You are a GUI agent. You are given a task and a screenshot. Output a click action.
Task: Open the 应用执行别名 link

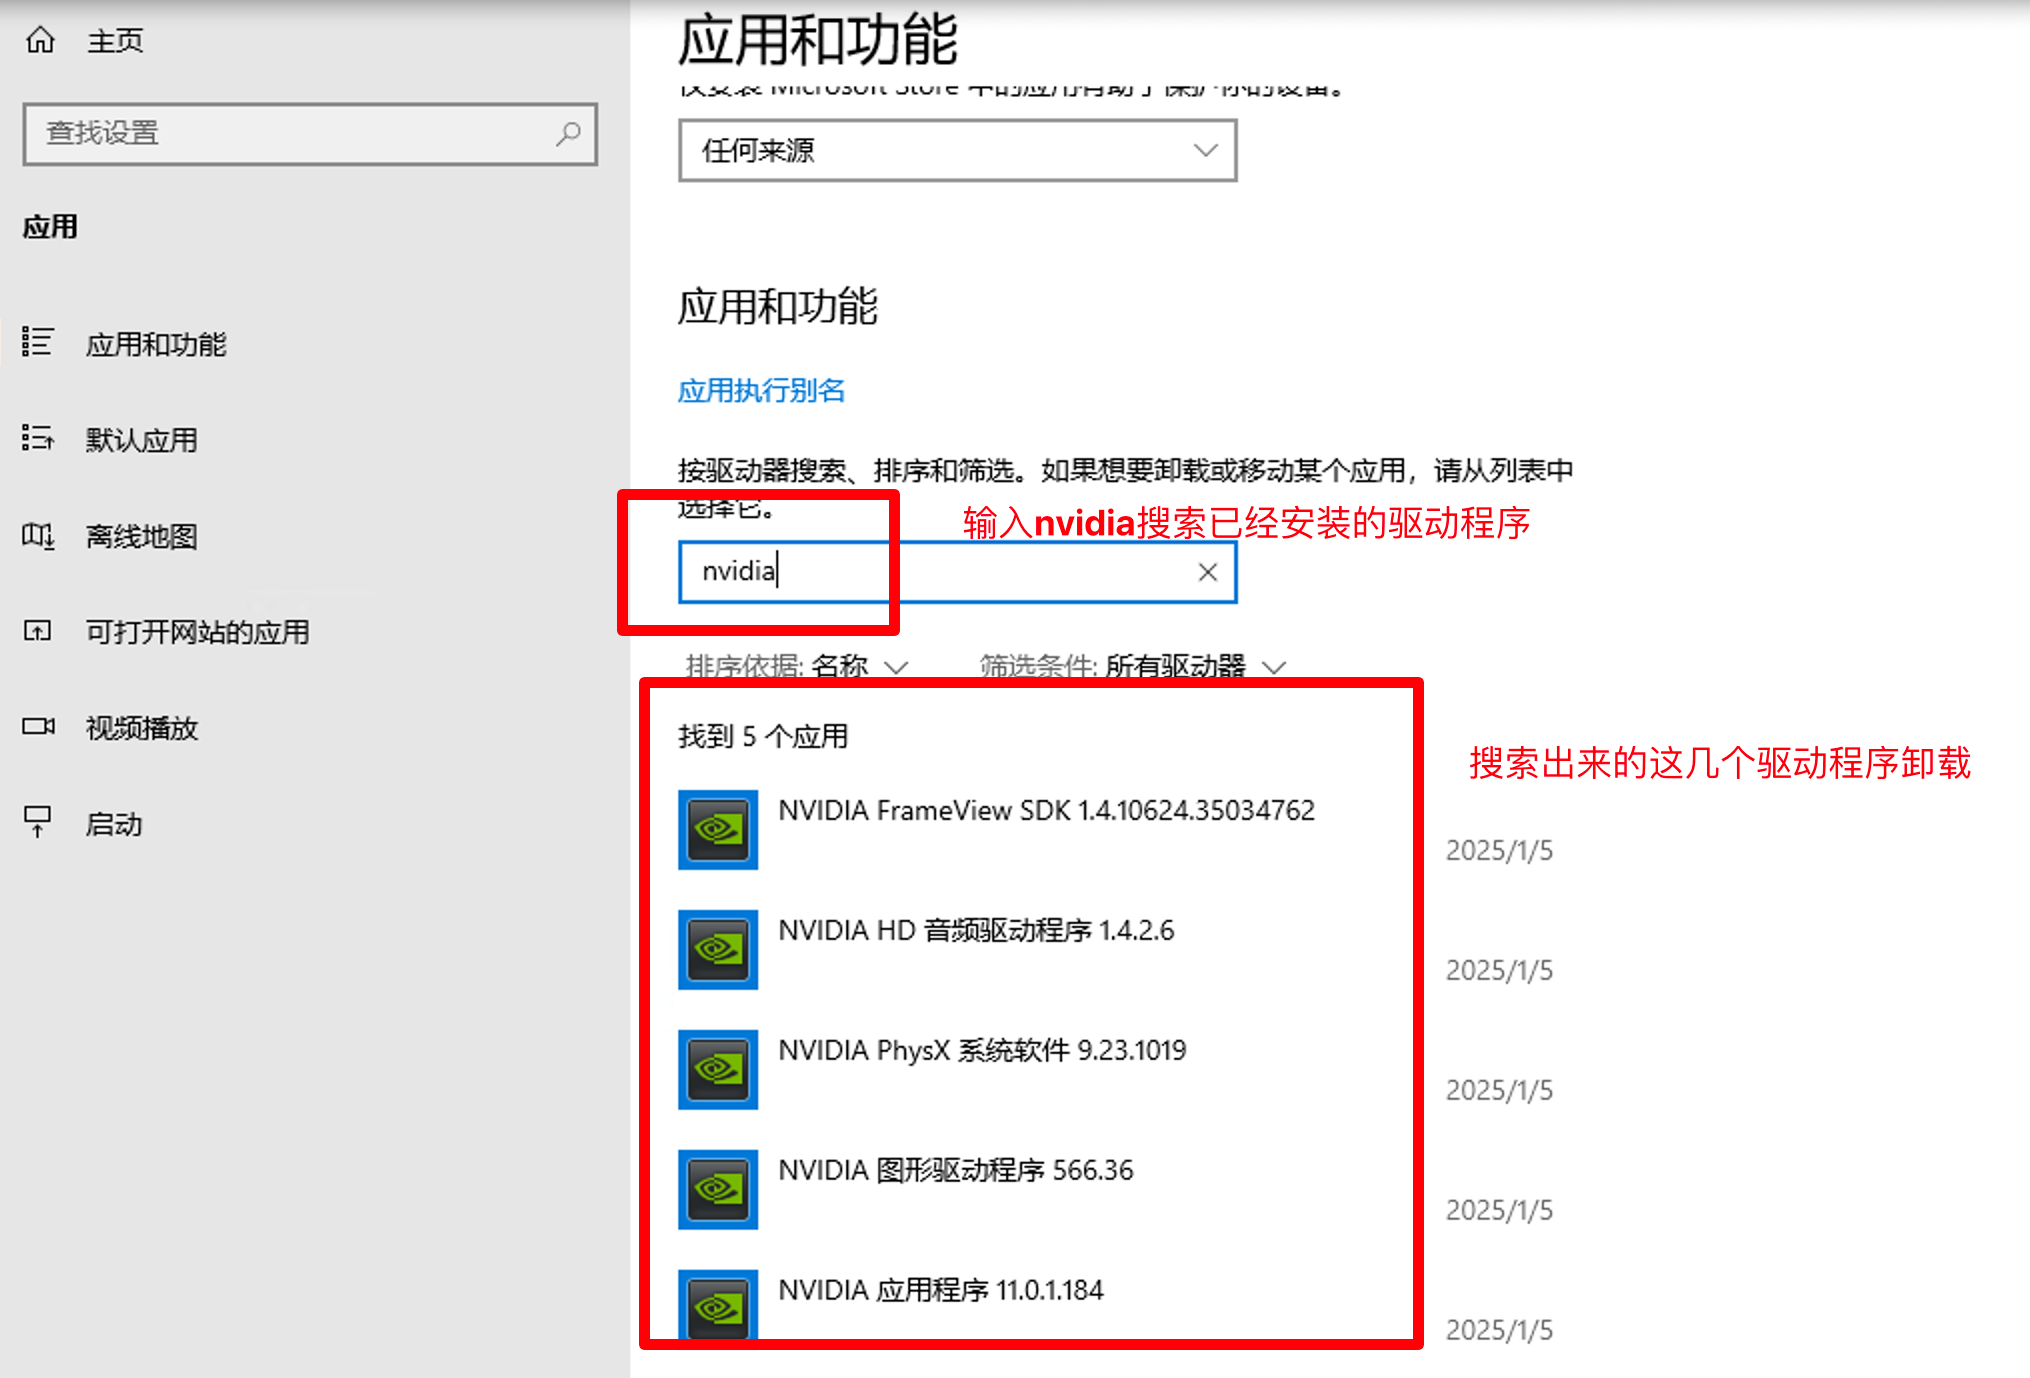(x=760, y=390)
